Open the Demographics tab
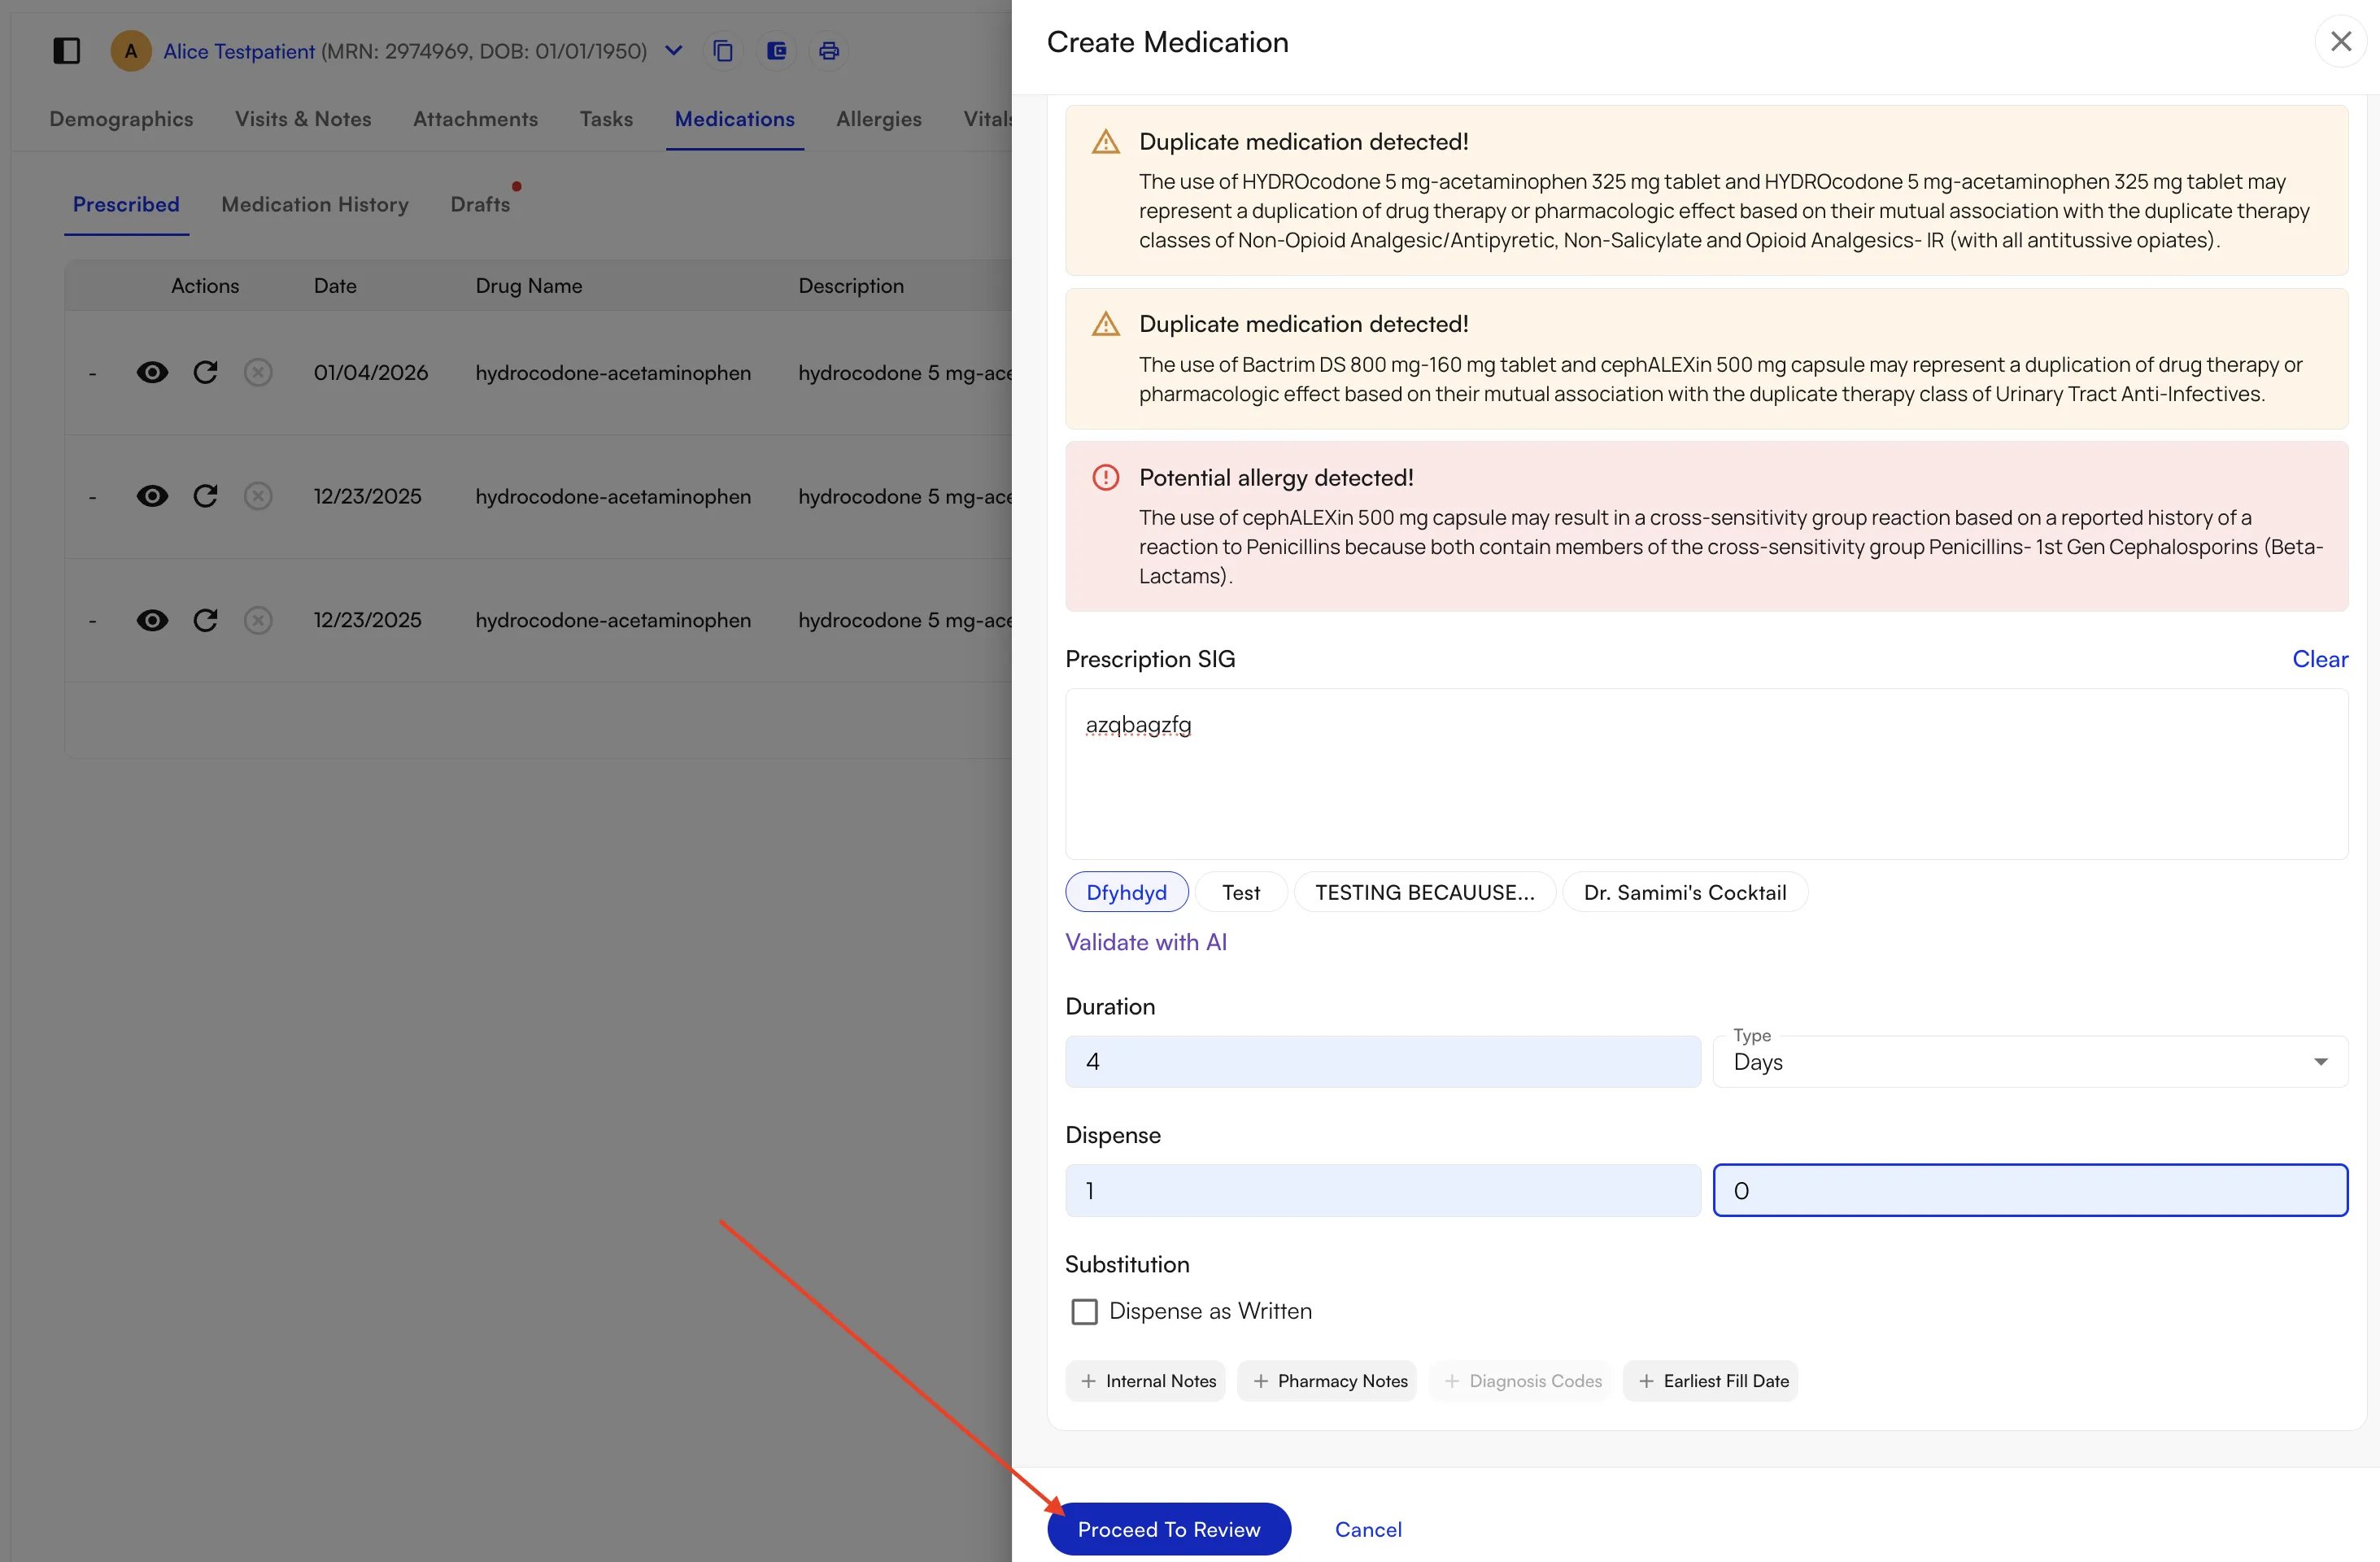Image resolution: width=2380 pixels, height=1562 pixels. tap(121, 119)
